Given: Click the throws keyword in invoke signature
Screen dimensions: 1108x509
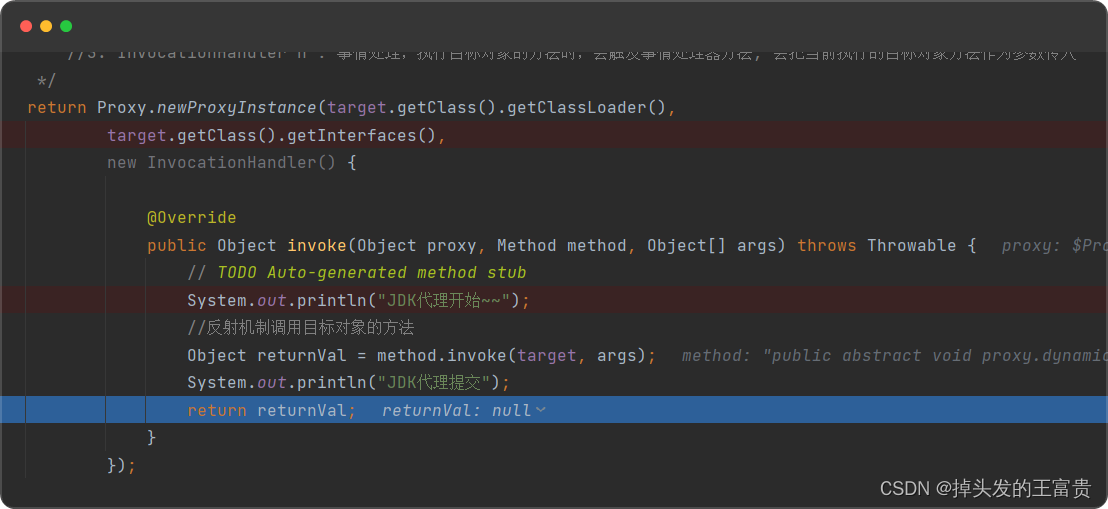Looking at the screenshot, I should pos(827,245).
